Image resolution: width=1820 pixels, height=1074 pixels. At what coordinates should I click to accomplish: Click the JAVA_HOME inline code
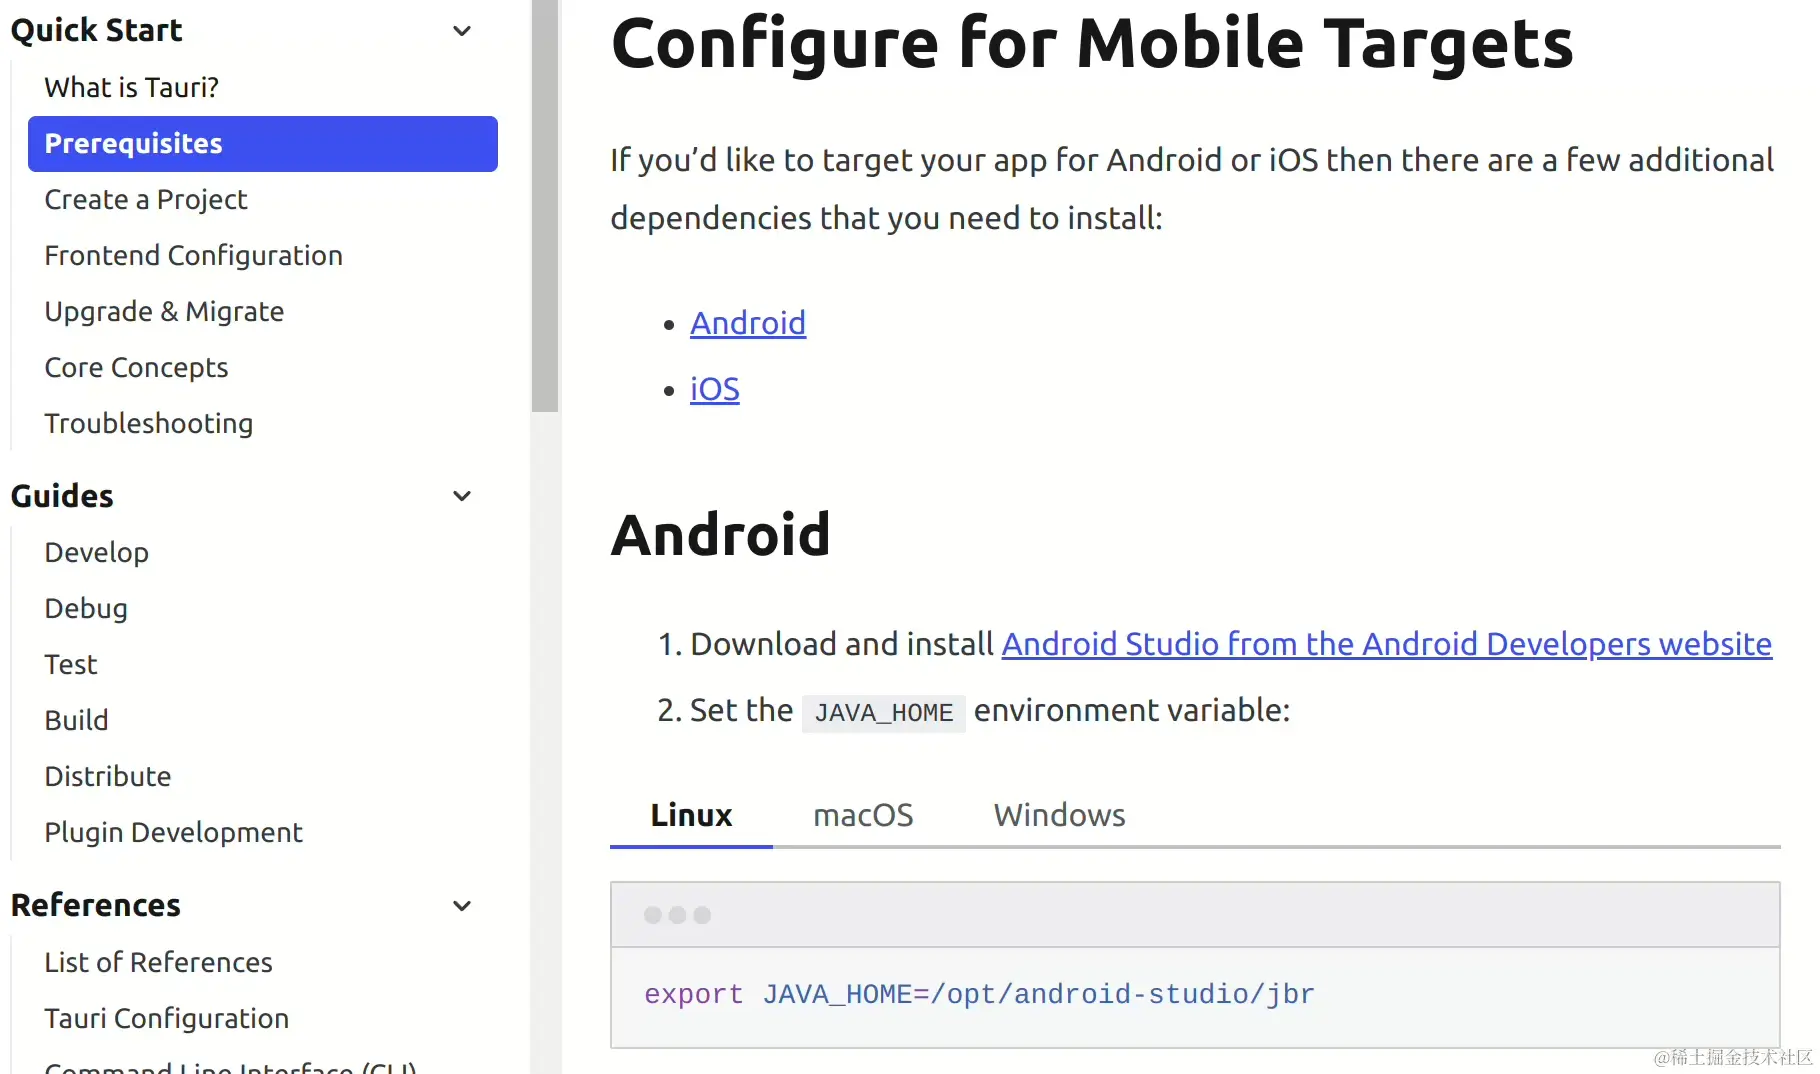[884, 713]
